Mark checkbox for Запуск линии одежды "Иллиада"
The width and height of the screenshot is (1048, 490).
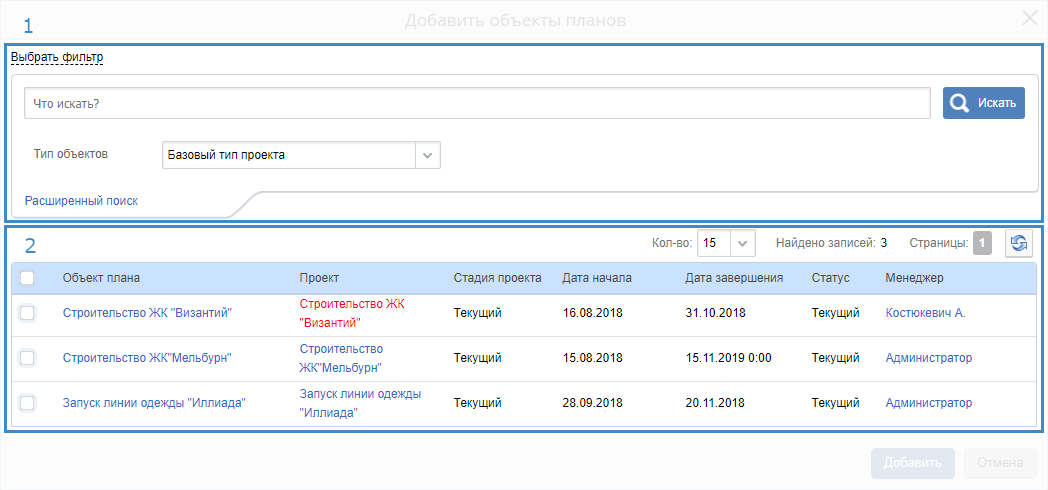[27, 403]
